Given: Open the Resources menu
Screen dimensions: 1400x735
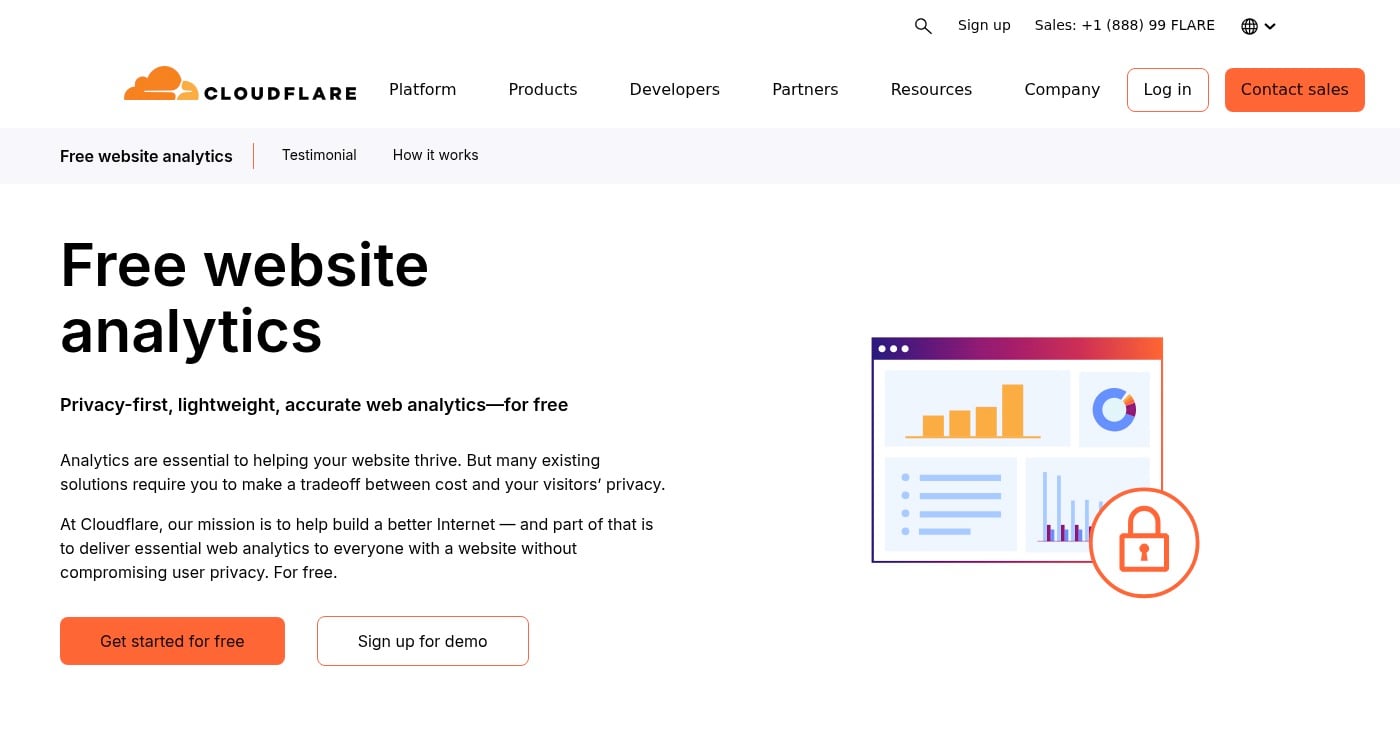Looking at the screenshot, I should (x=931, y=89).
